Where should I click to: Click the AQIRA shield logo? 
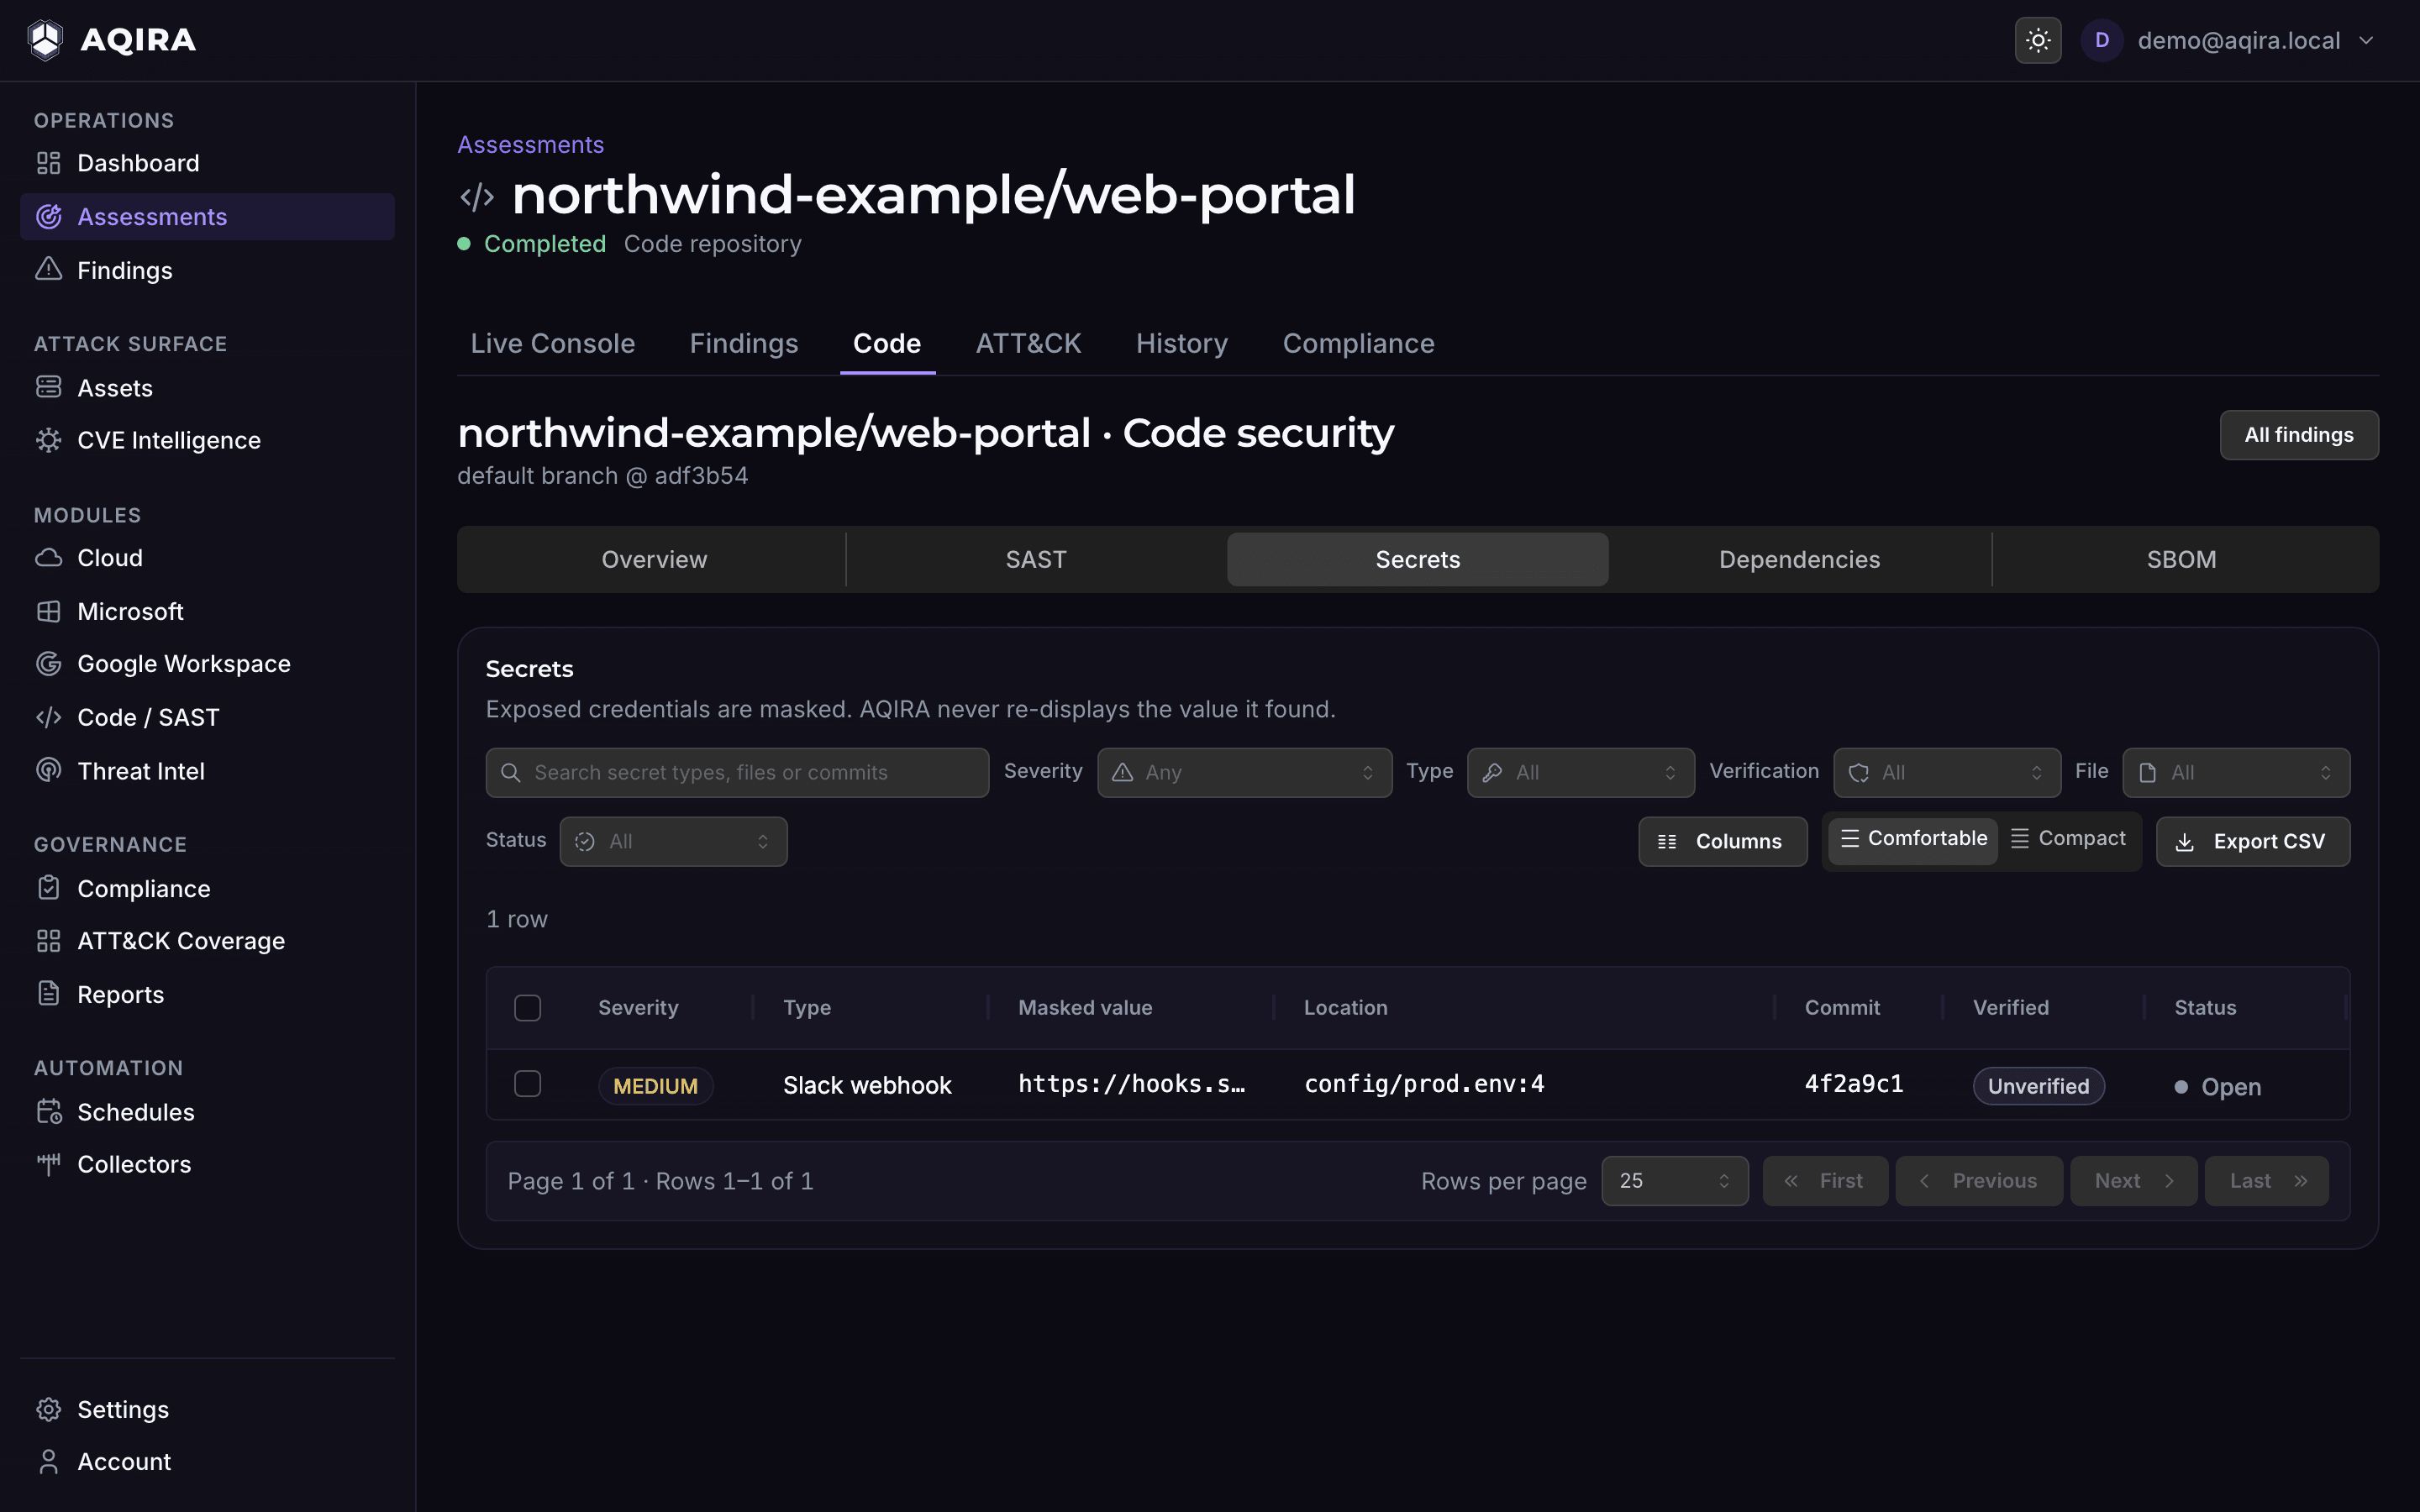point(45,40)
